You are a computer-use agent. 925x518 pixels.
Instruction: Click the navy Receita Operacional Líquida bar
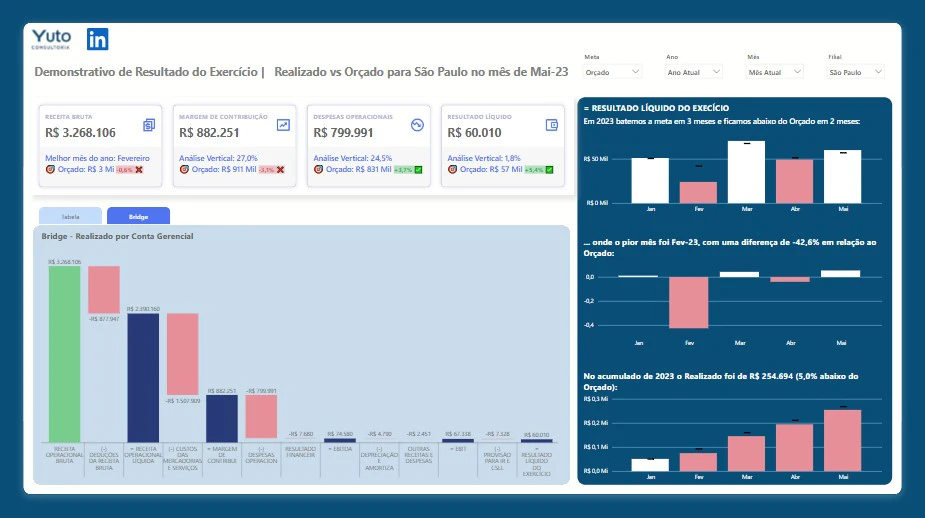[143, 378]
